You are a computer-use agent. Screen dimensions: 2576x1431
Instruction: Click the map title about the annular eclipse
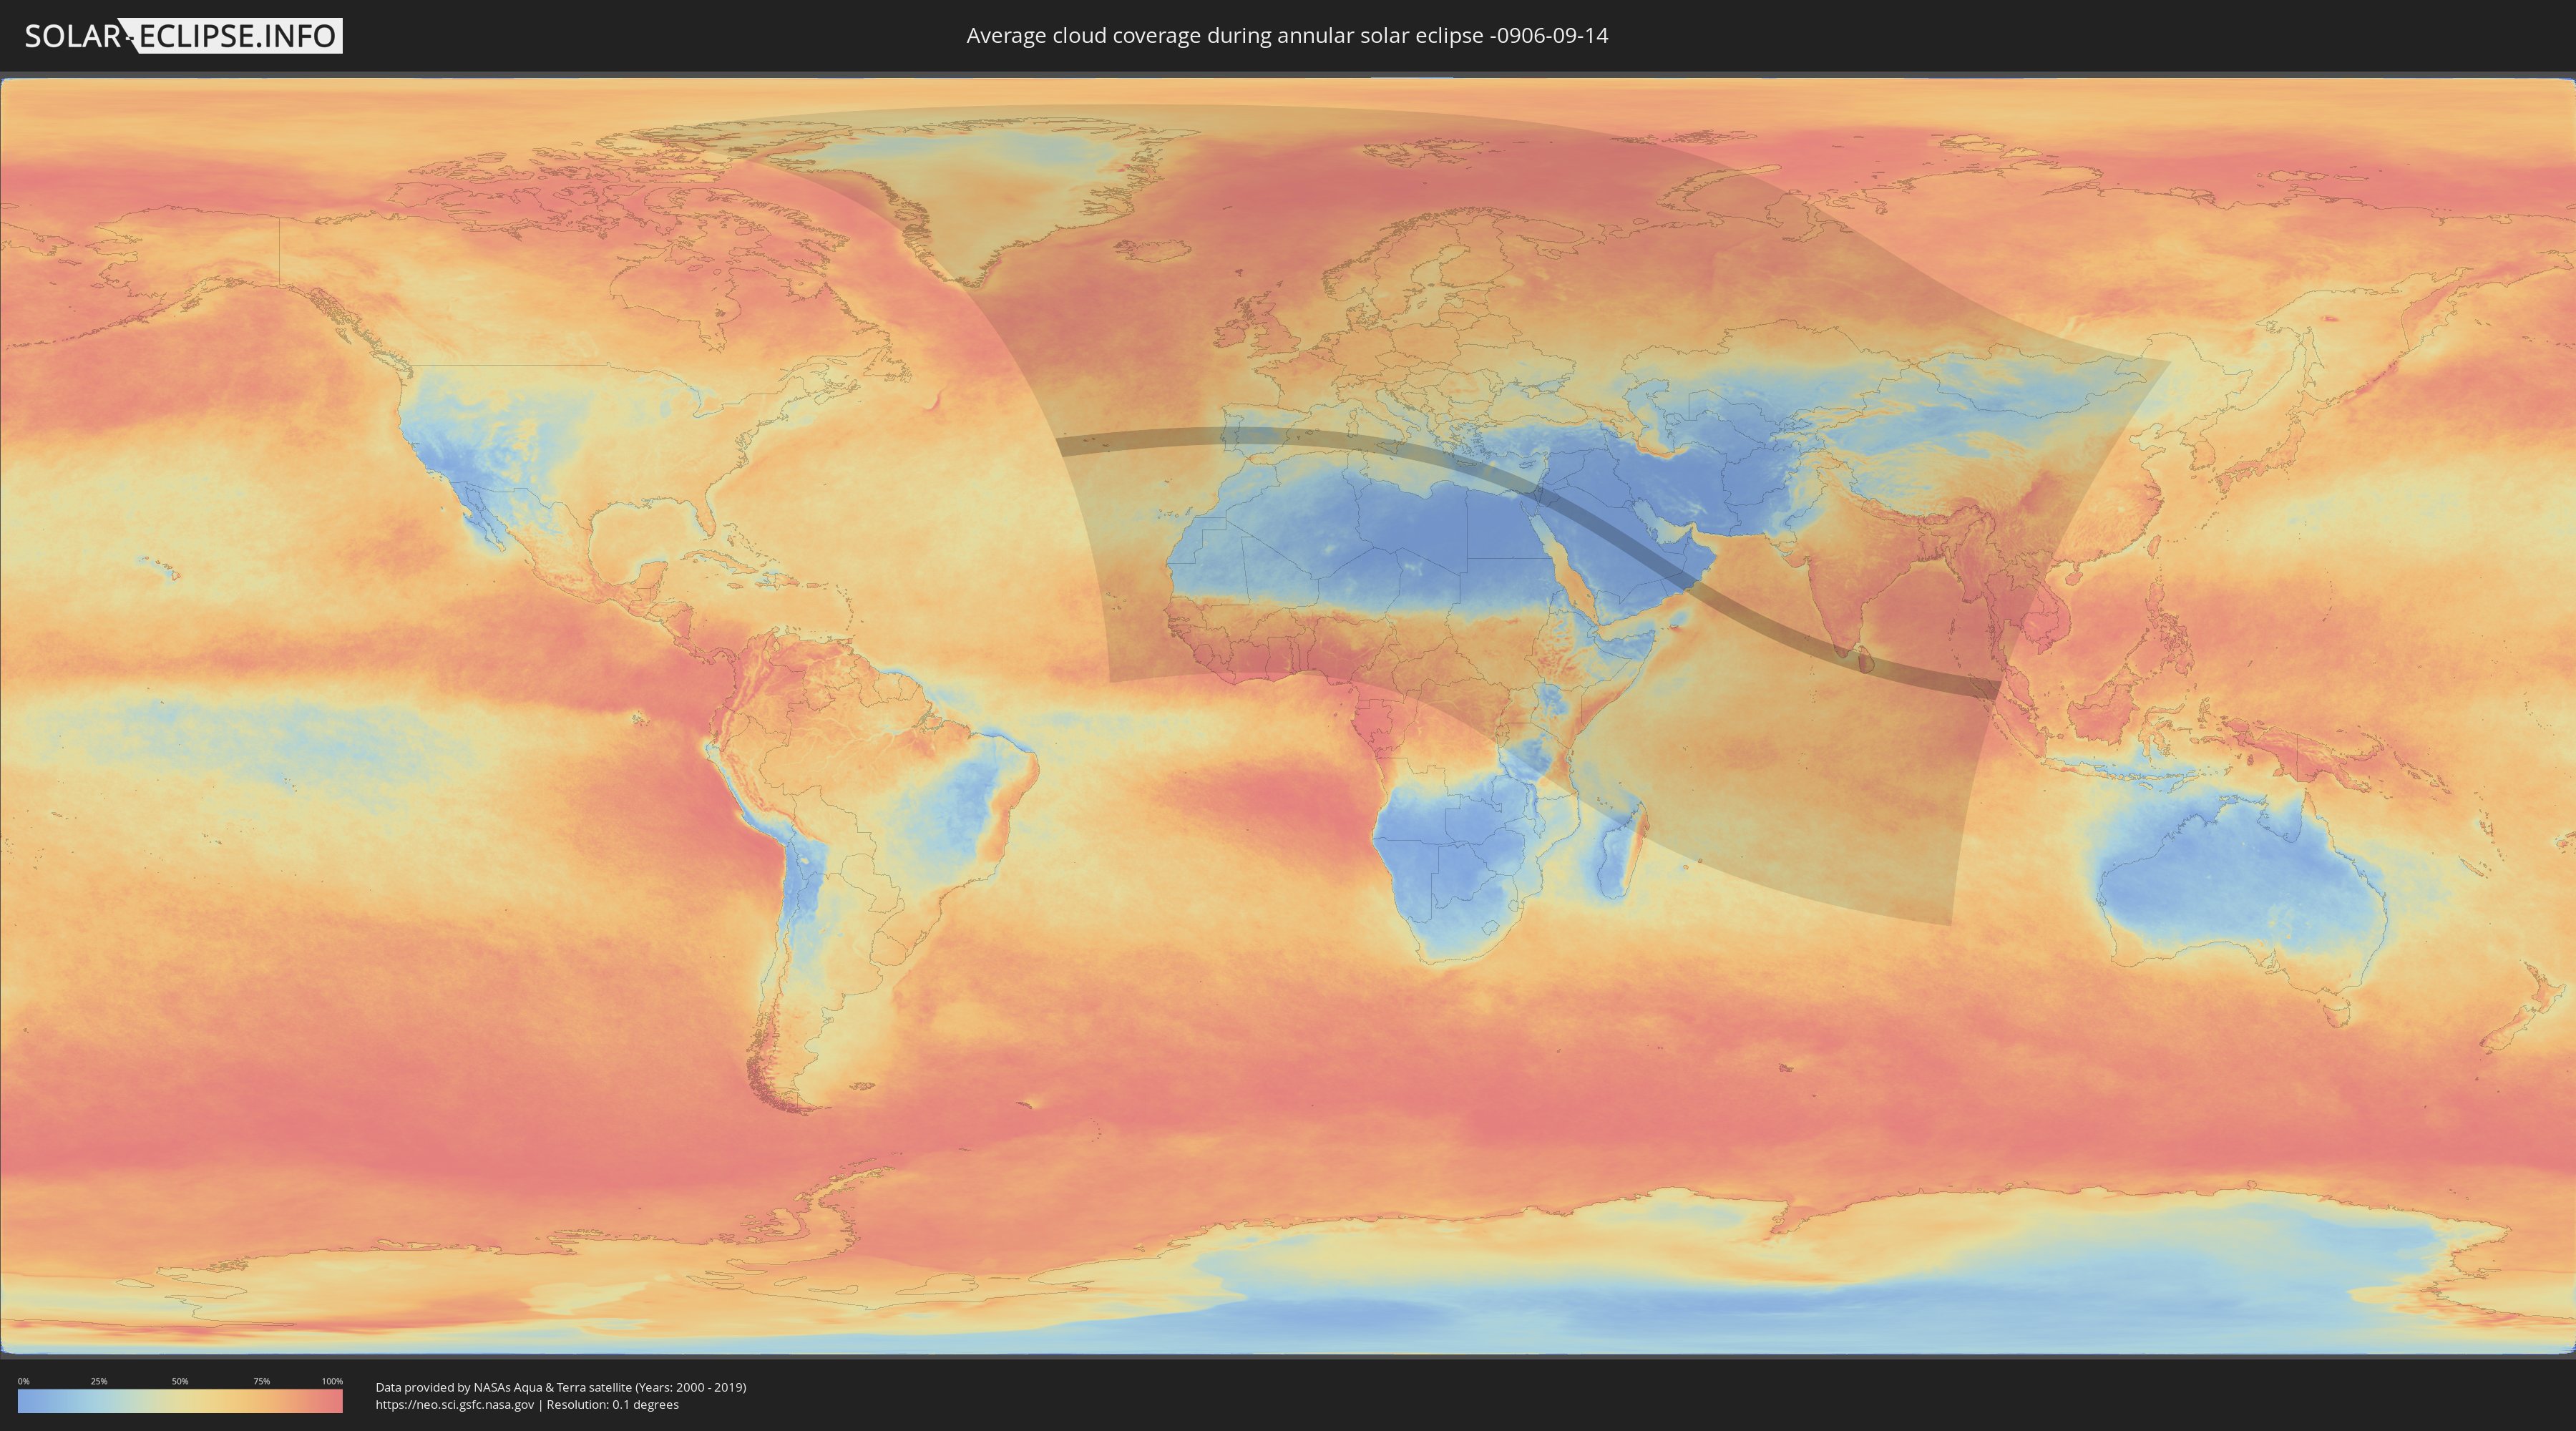(x=1287, y=36)
